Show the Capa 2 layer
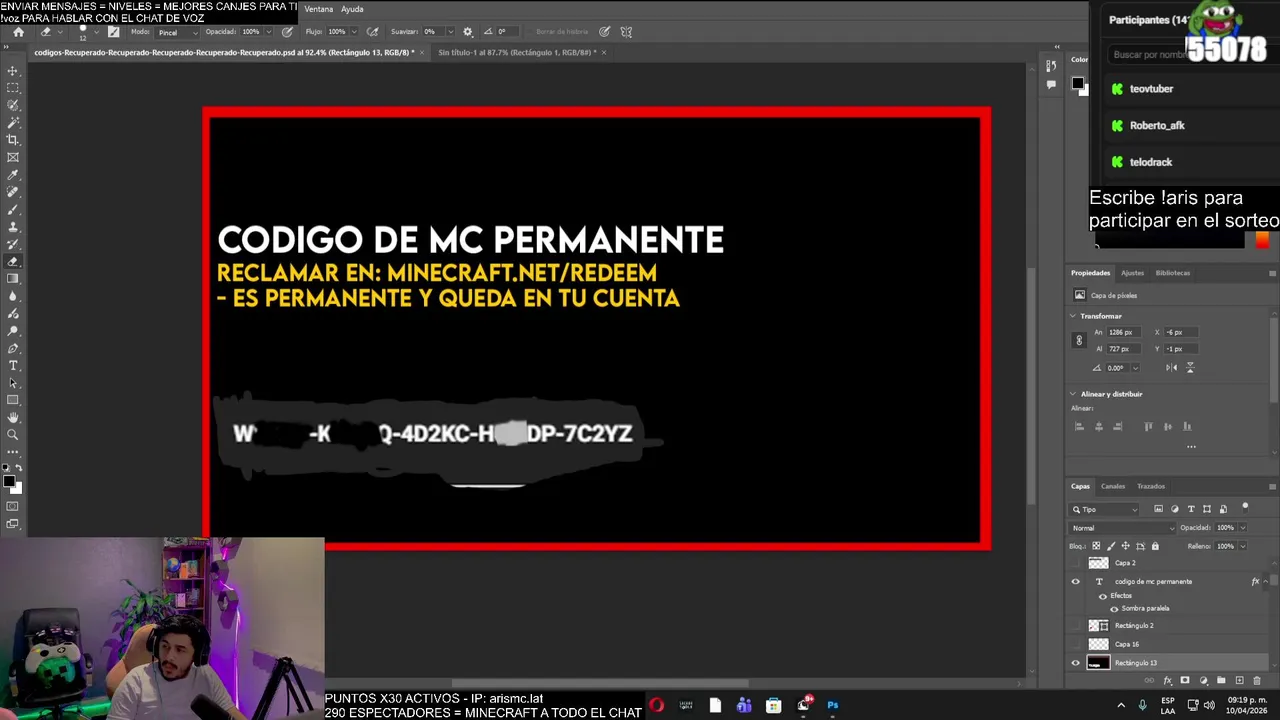Screen dimensions: 1280x720 1075,563
